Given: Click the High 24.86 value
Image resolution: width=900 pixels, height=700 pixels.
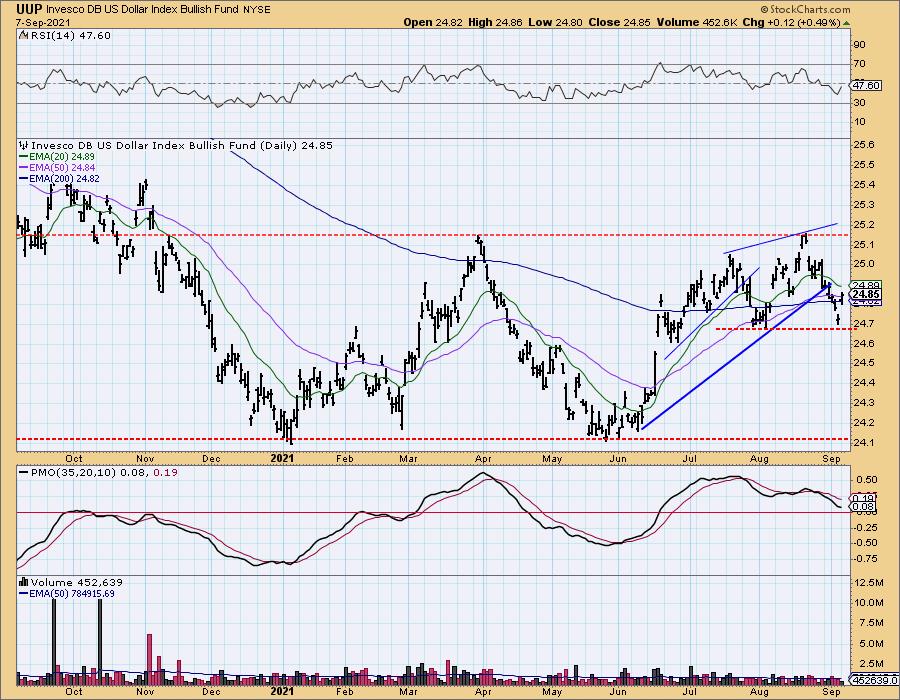Looking at the screenshot, I should click(x=495, y=22).
